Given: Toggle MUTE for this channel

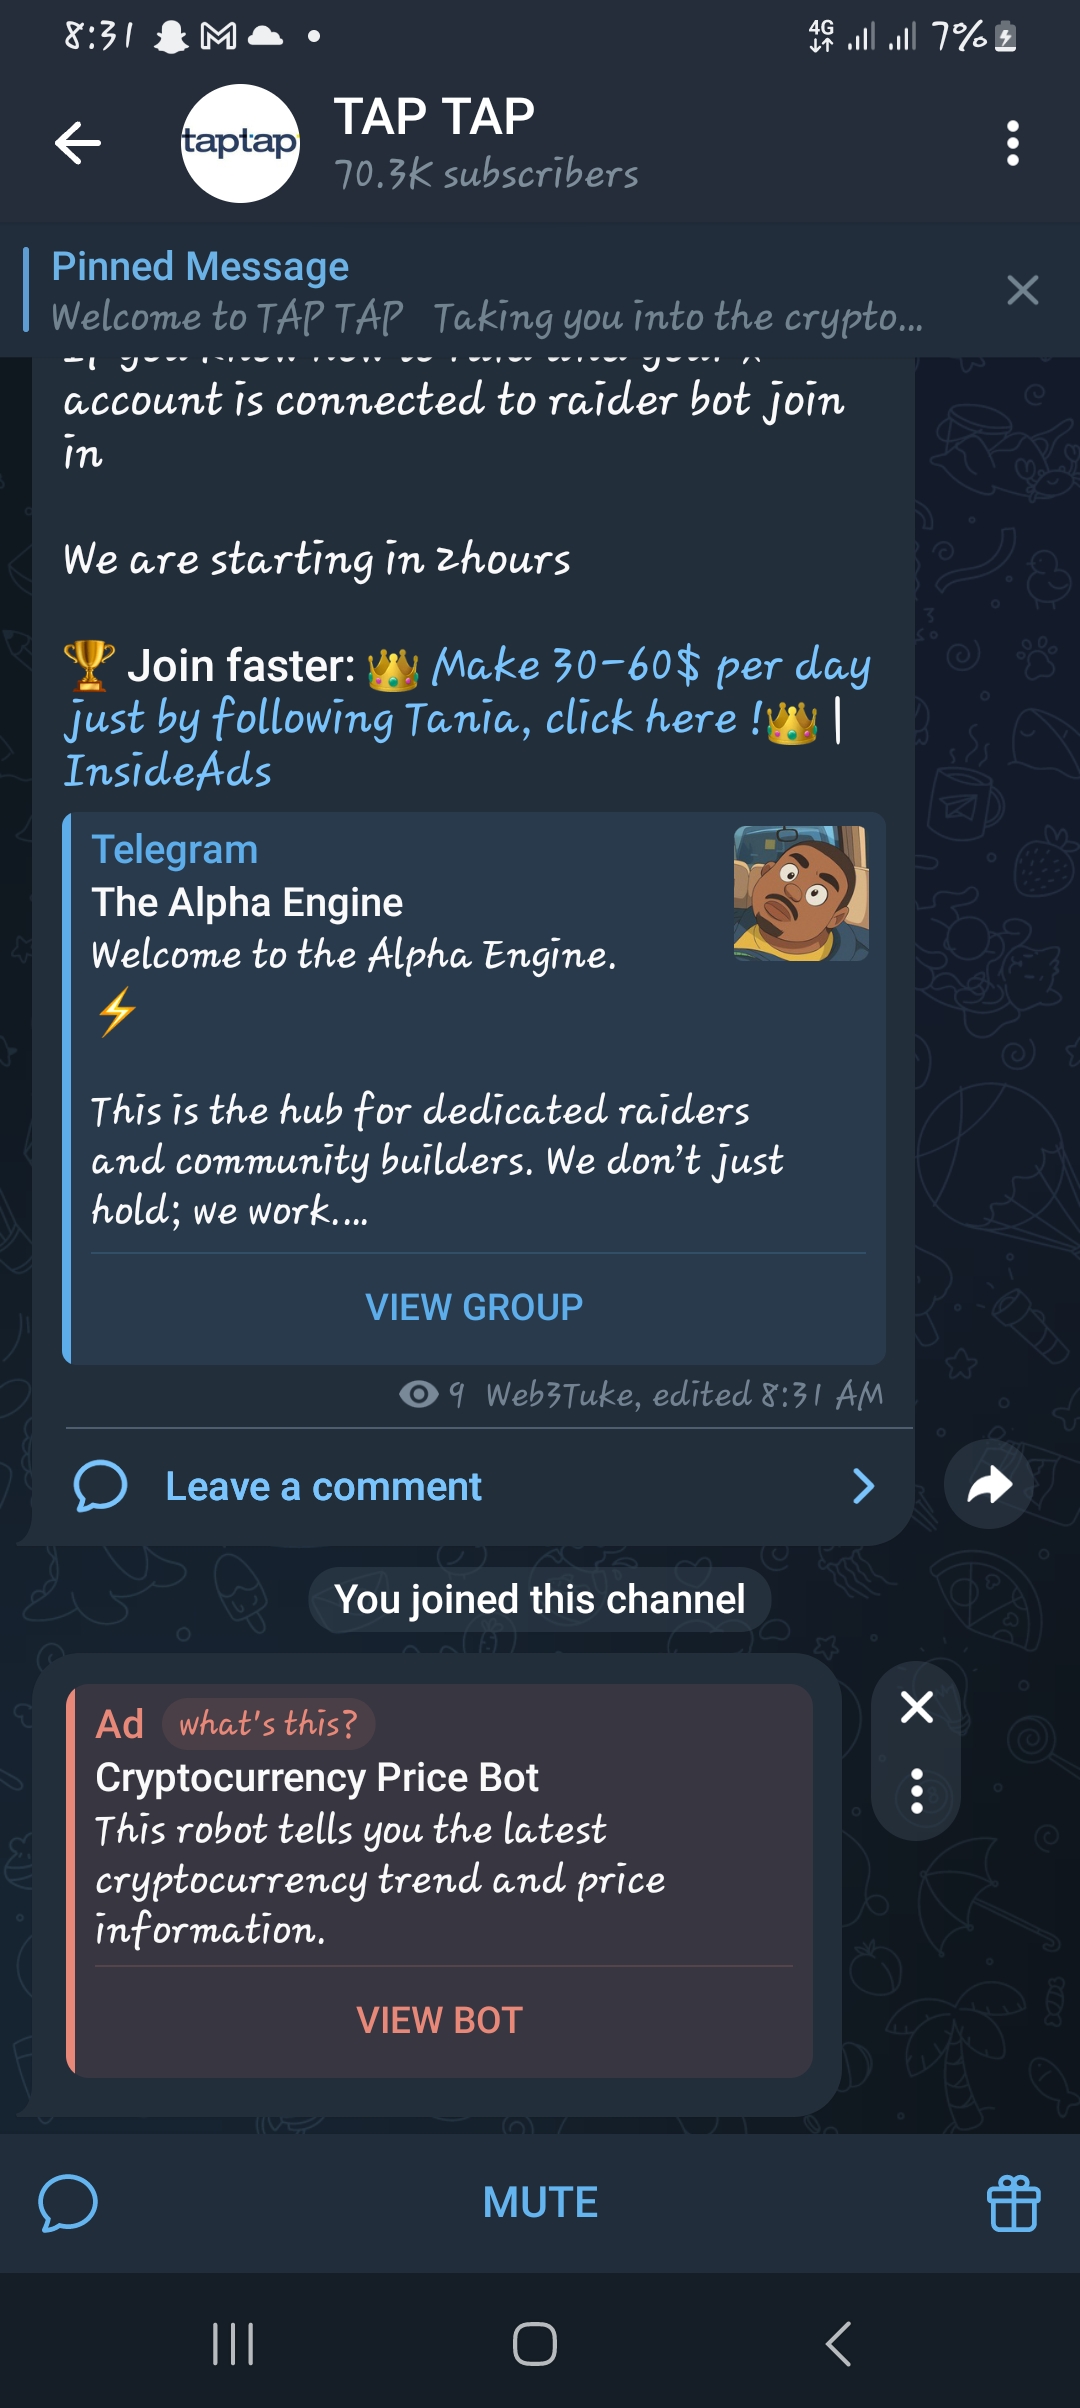Looking at the screenshot, I should click(x=540, y=2202).
